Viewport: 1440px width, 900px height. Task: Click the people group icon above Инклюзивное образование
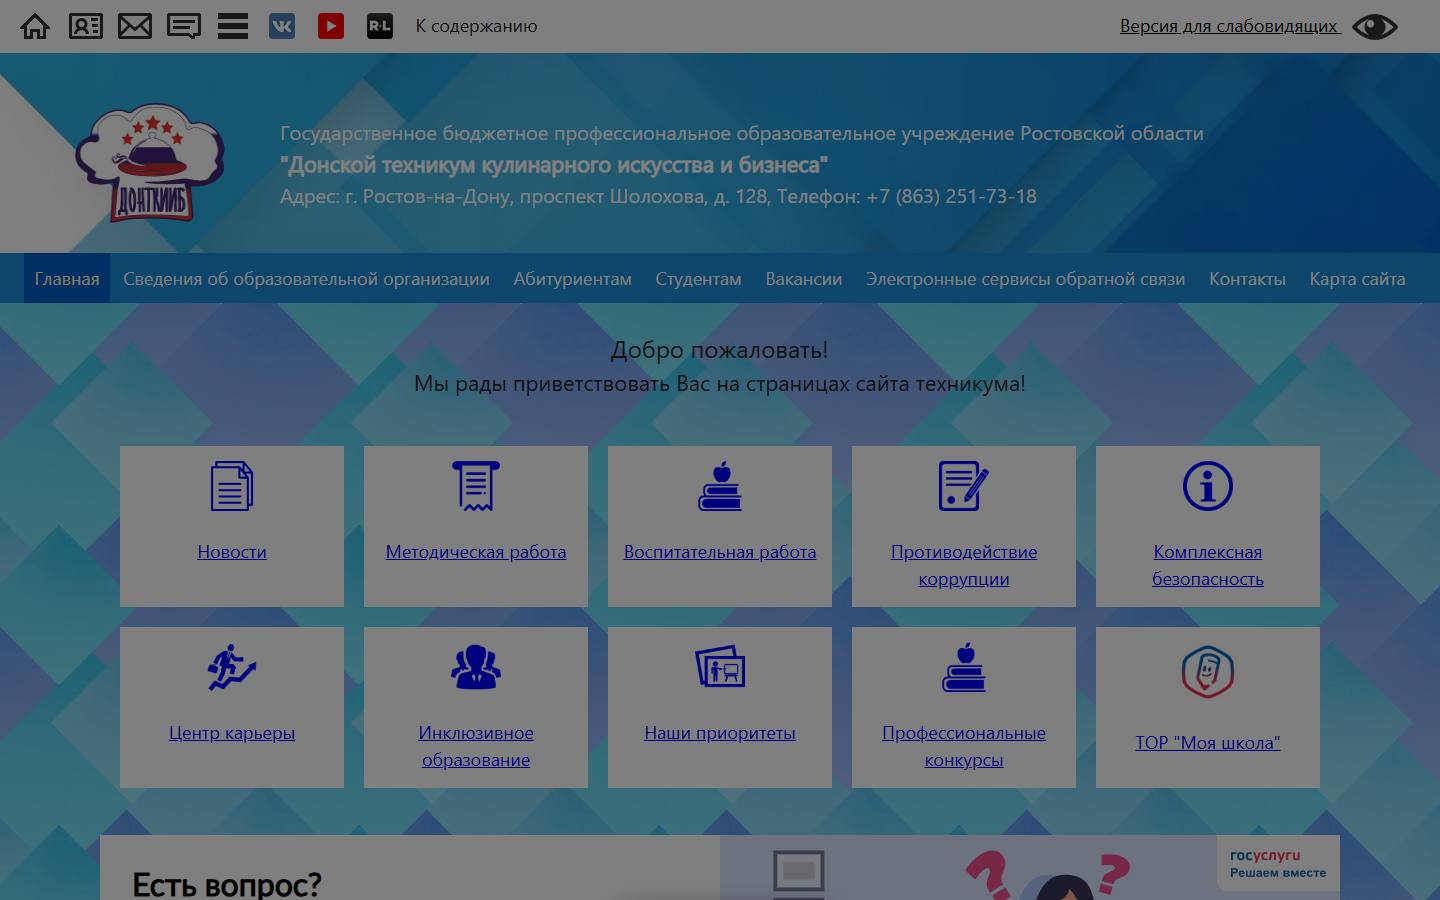tap(476, 667)
